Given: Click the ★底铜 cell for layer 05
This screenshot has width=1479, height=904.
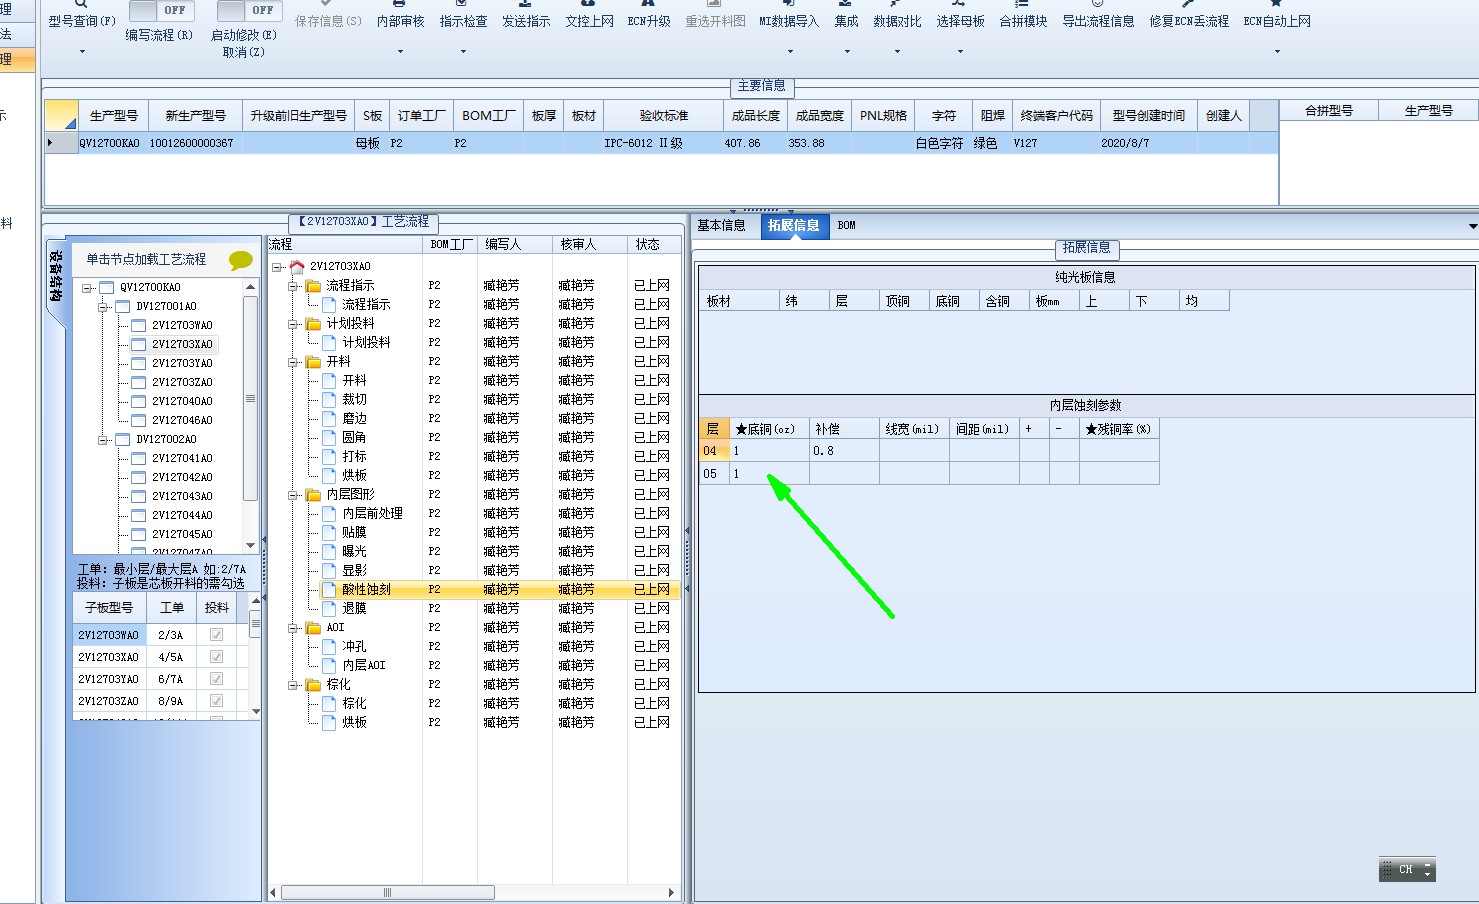Looking at the screenshot, I should point(769,474).
